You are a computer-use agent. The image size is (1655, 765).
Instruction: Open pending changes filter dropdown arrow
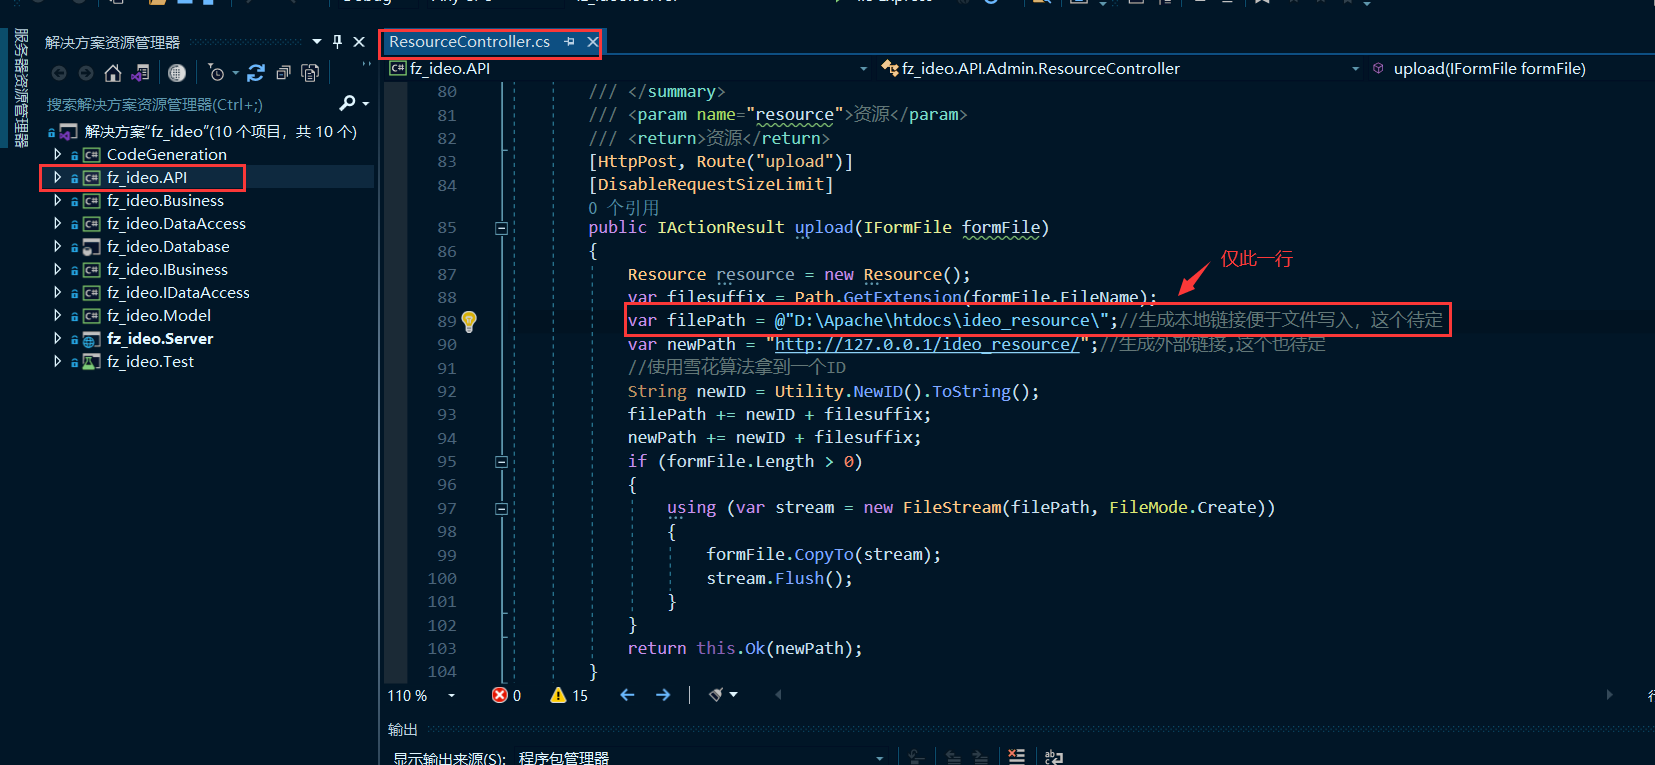click(x=236, y=73)
